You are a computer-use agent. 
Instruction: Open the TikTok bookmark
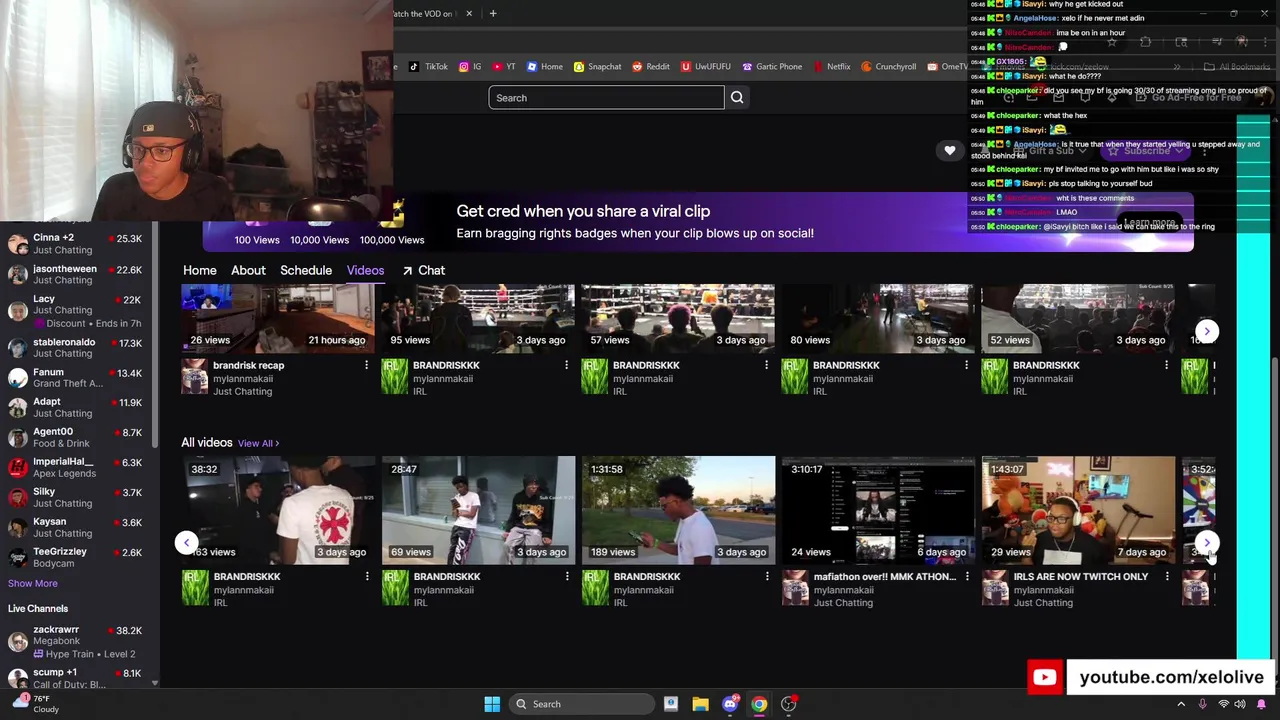pyautogui.click(x=428, y=67)
